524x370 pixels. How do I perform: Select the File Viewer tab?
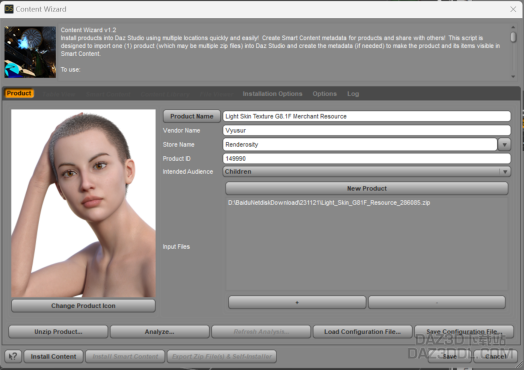tap(216, 94)
